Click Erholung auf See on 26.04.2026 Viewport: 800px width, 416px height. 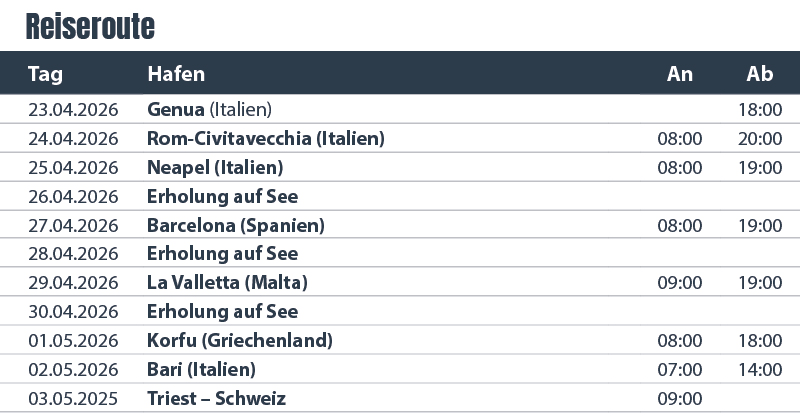pos(222,196)
